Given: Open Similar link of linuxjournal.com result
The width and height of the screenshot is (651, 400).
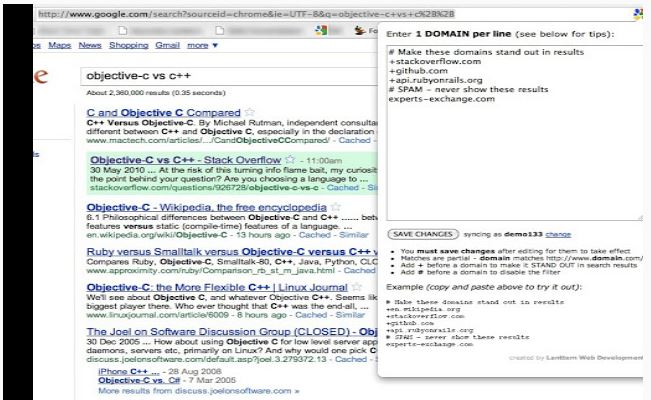Looking at the screenshot, I should point(350,315).
